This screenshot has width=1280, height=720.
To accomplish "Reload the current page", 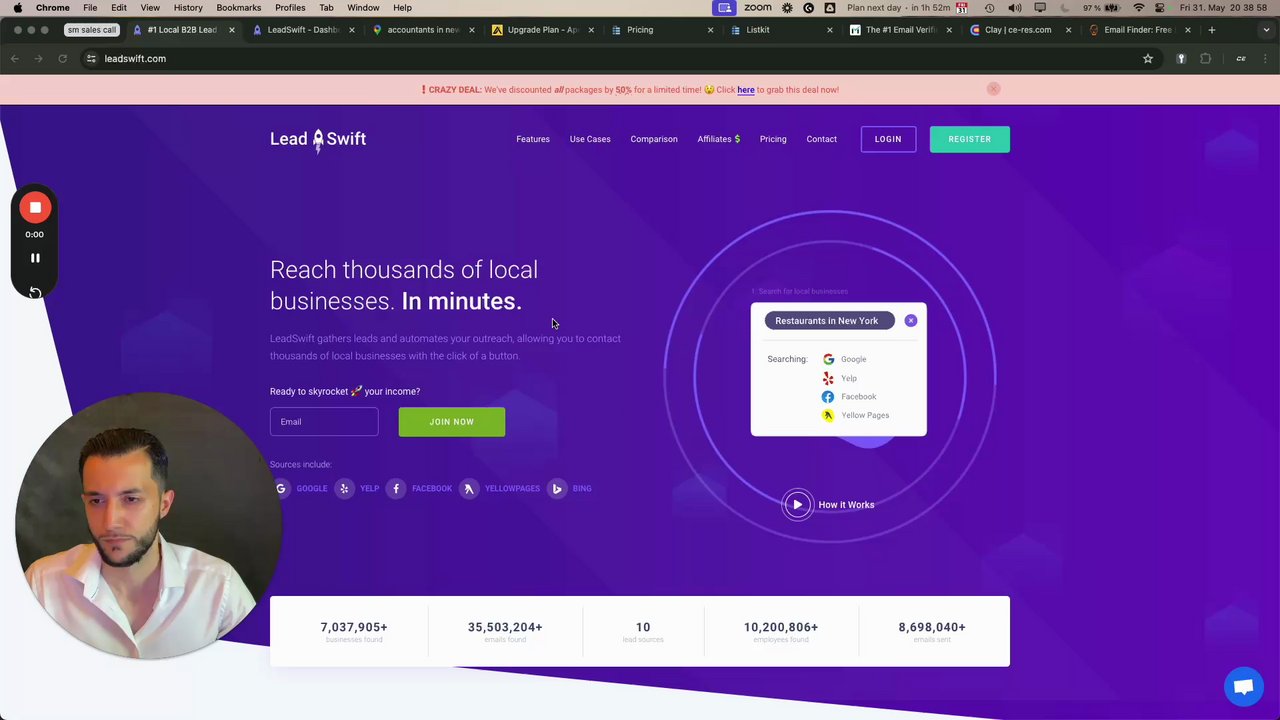I will click(x=62, y=58).
